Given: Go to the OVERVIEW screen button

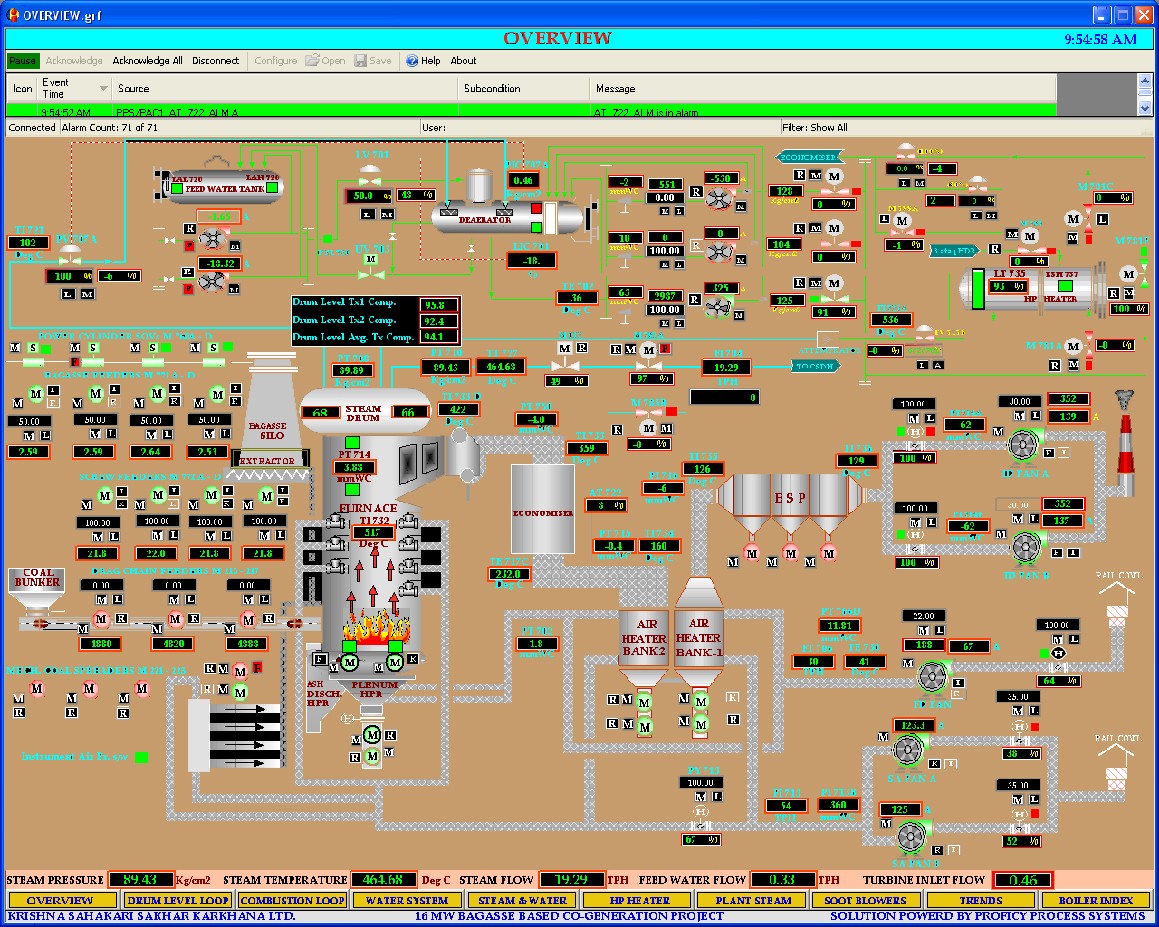Looking at the screenshot, I should tap(61, 900).
